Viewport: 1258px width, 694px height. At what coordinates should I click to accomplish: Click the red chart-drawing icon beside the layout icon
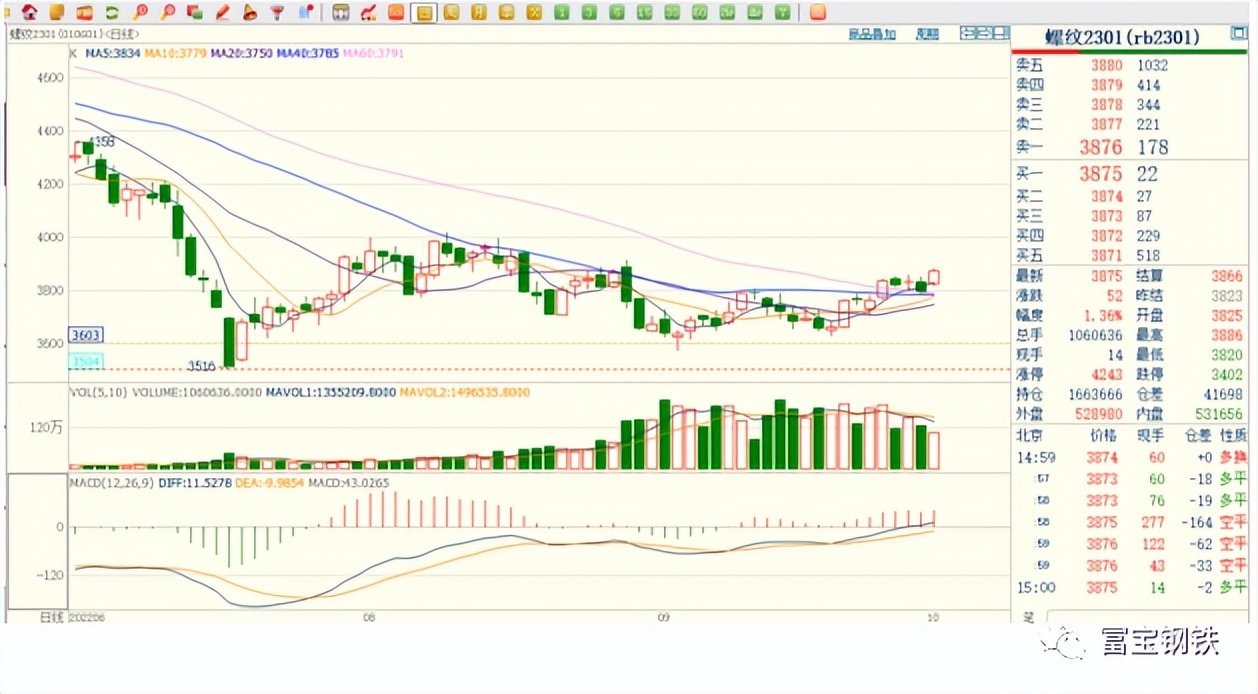(369, 13)
